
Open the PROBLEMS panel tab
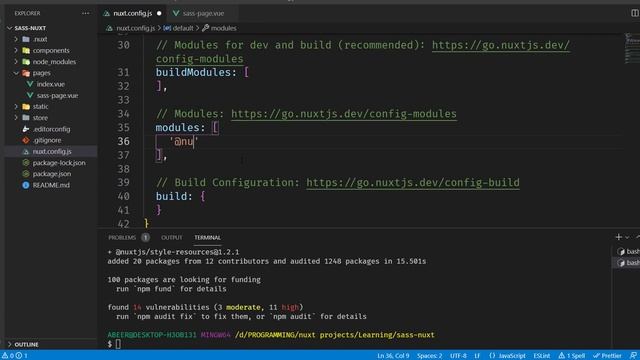pos(122,237)
